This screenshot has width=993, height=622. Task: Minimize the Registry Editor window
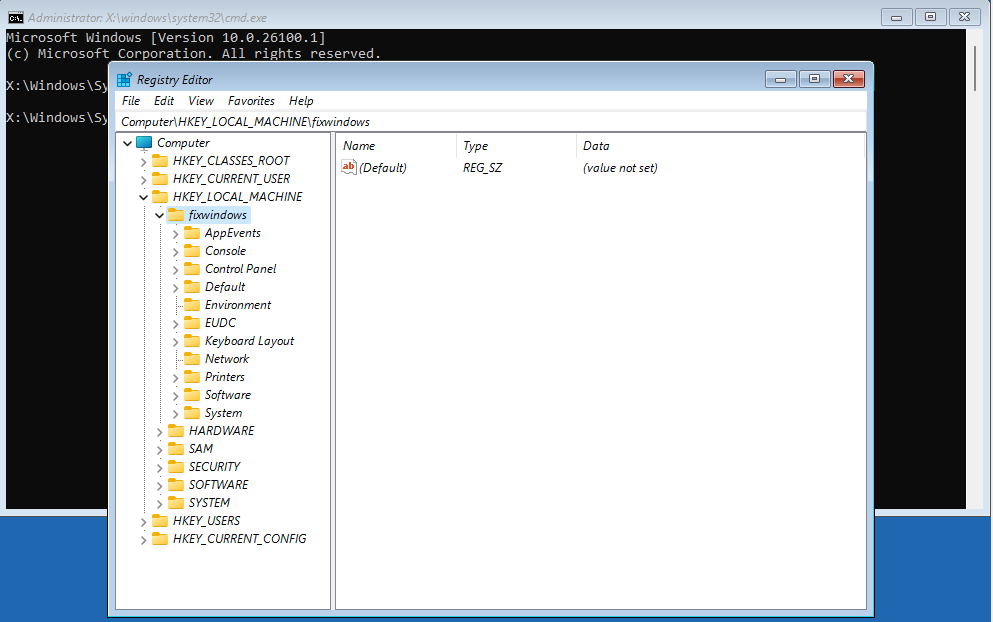point(781,79)
